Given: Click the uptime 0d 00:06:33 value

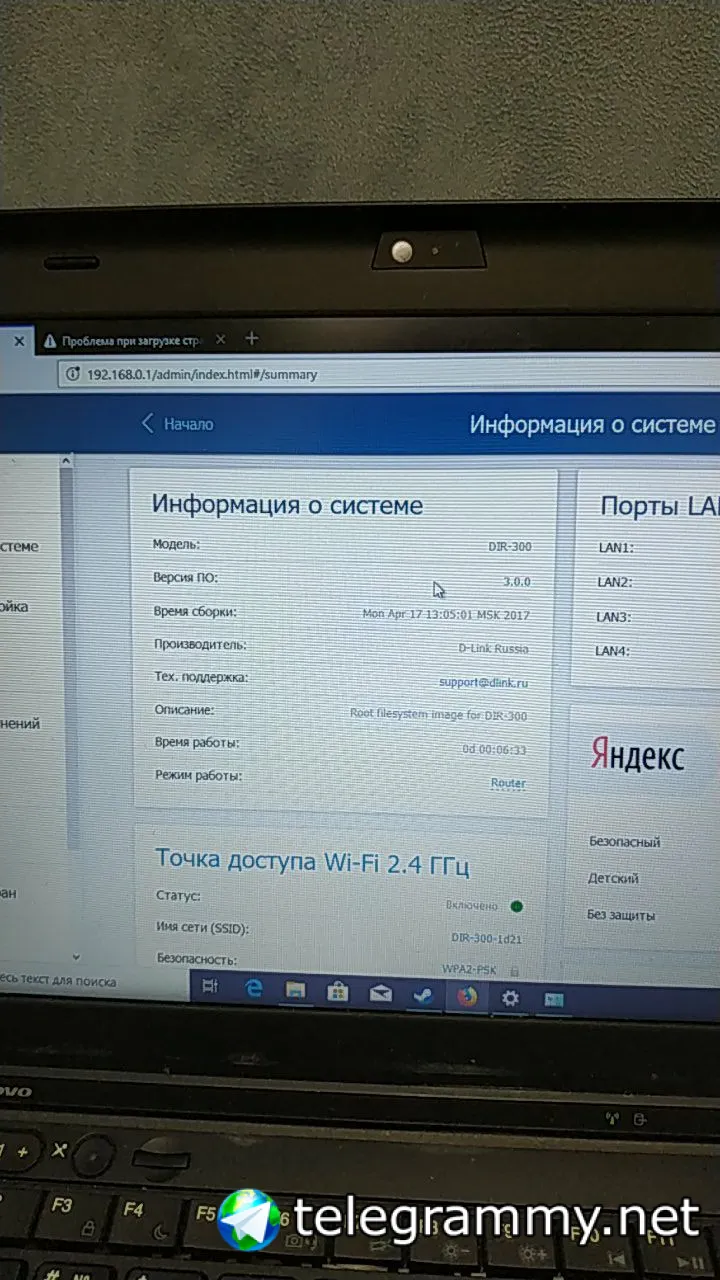Looking at the screenshot, I should click(x=494, y=749).
